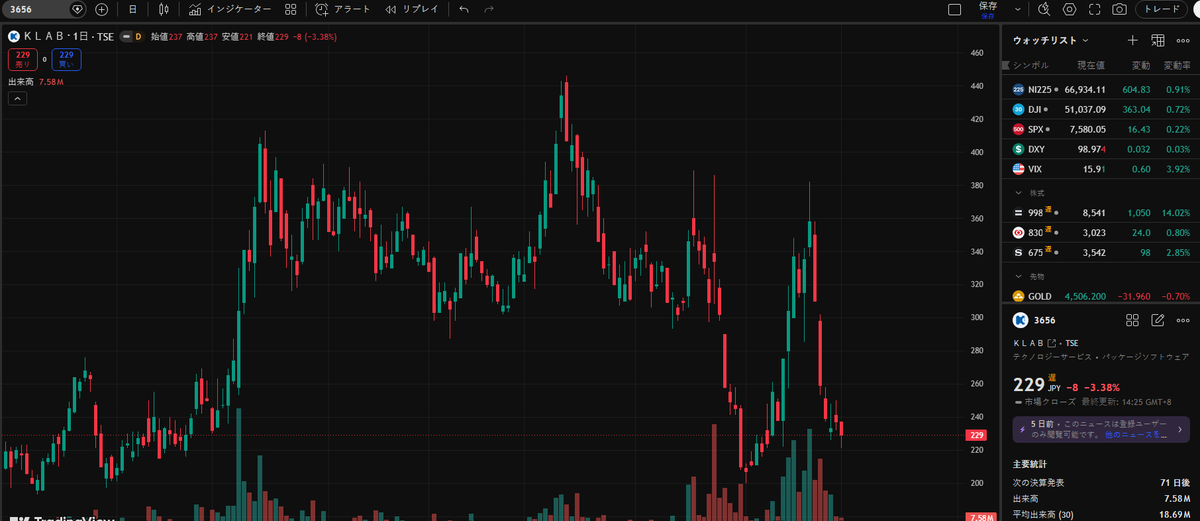Click the 7.58M volume label on axis
Image resolution: width=1200 pixels, height=521 pixels.
(x=979, y=517)
